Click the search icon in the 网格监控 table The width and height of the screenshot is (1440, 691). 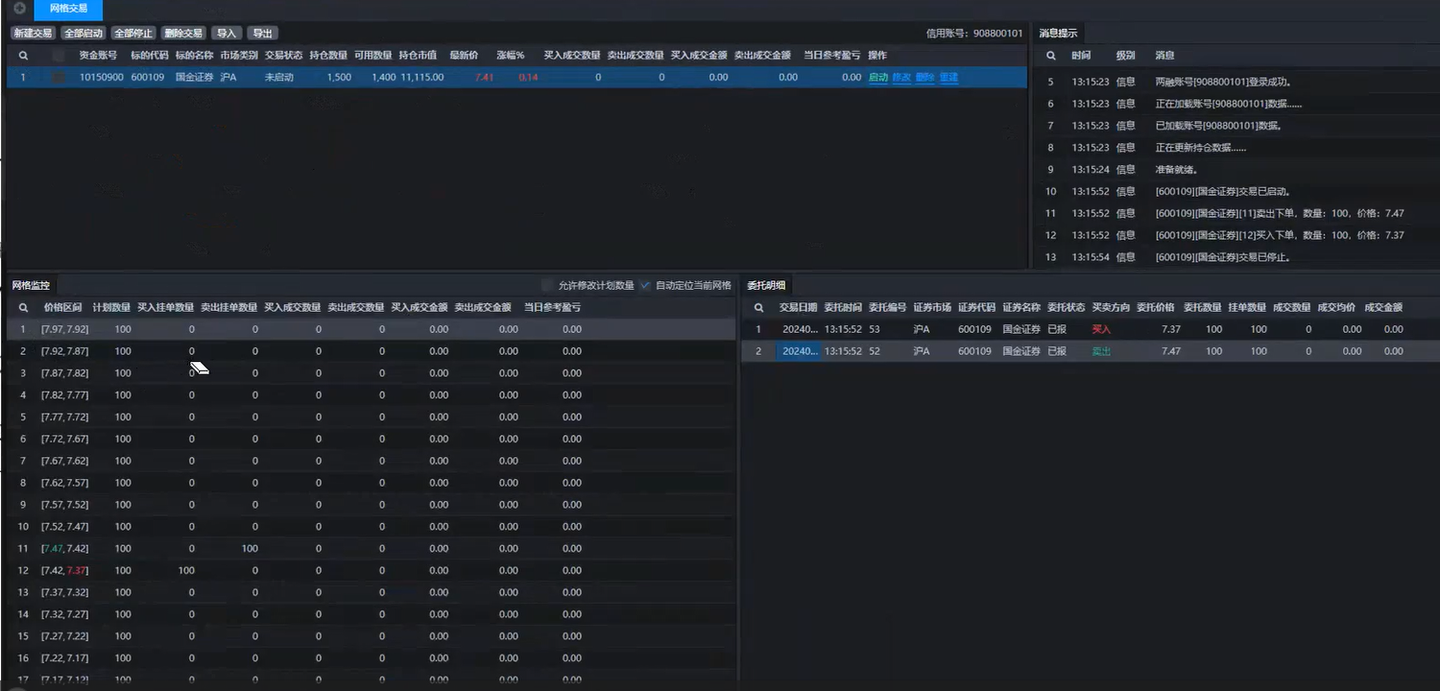23,308
